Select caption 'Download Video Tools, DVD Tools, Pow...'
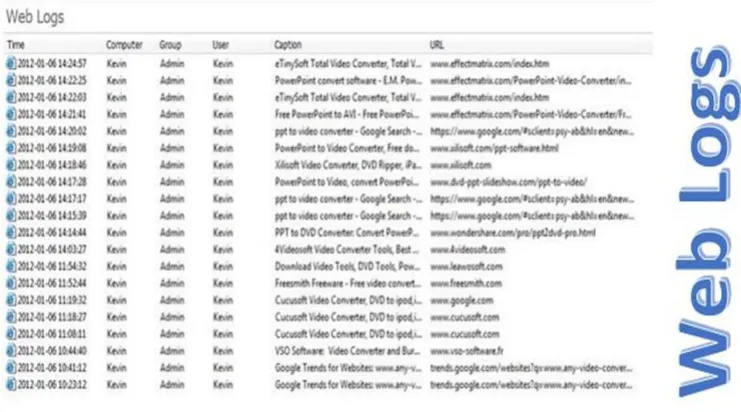The image size is (741, 412). pos(347,266)
